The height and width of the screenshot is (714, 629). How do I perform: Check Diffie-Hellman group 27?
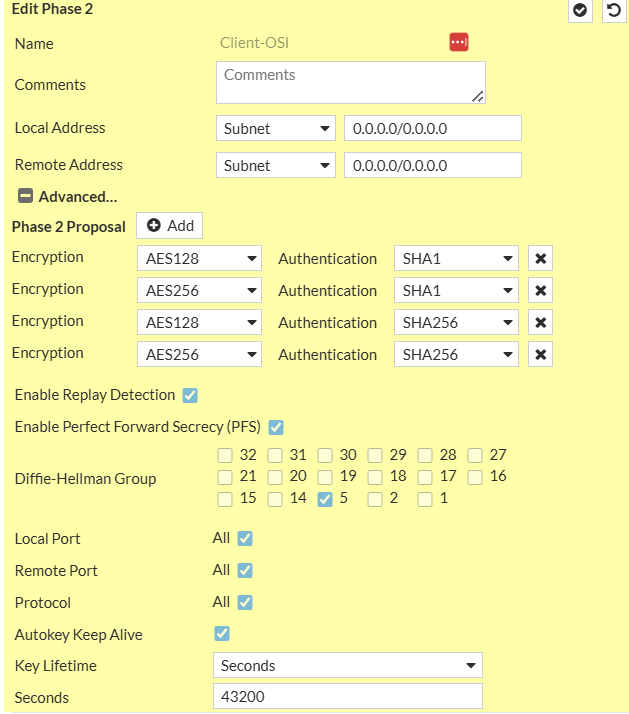pos(475,455)
